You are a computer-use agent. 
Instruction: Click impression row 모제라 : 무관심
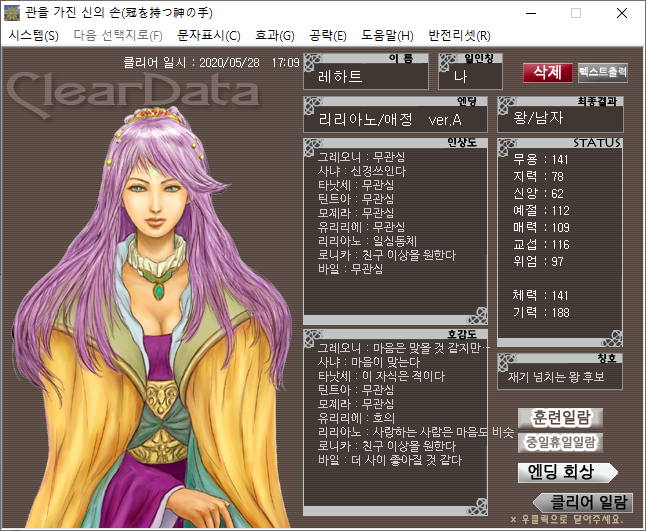[x=356, y=213]
